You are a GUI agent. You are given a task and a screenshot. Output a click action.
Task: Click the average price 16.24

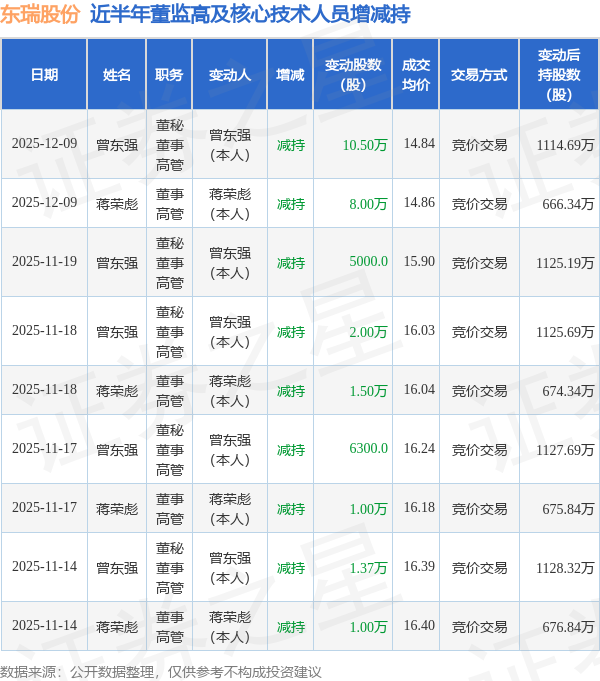click(419, 449)
